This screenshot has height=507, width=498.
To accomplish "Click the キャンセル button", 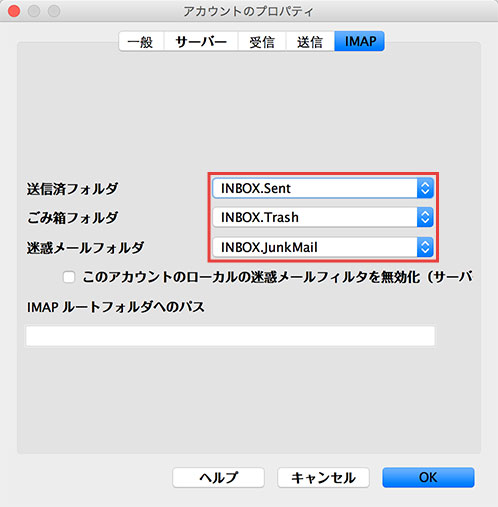I will pos(323,478).
